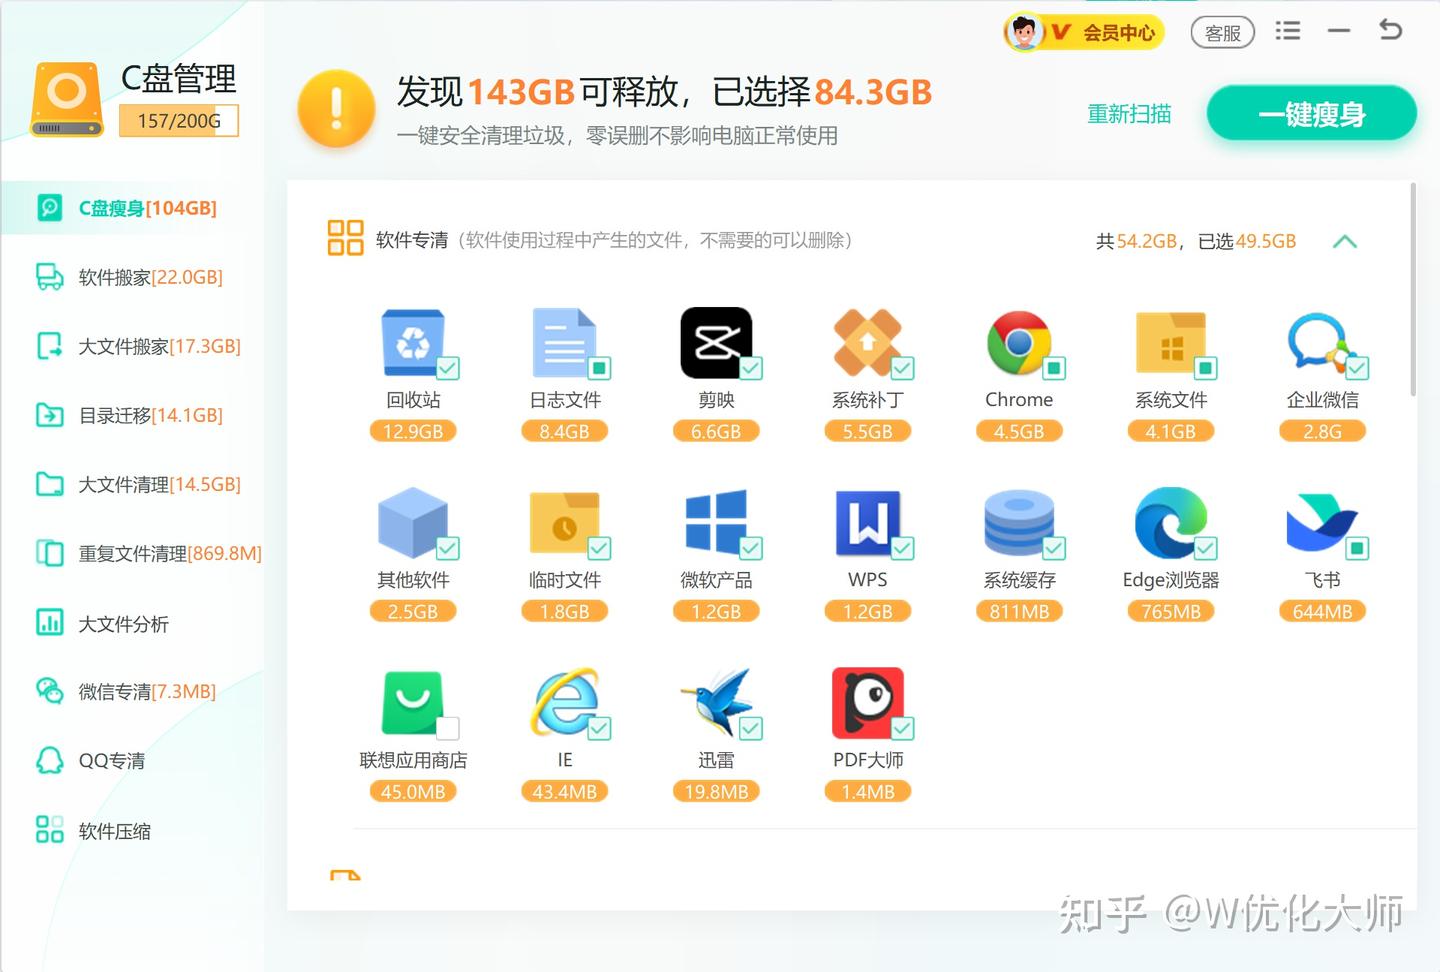The height and width of the screenshot is (972, 1440).
Task: Open the 系统缓存 database icon
Action: (1019, 523)
